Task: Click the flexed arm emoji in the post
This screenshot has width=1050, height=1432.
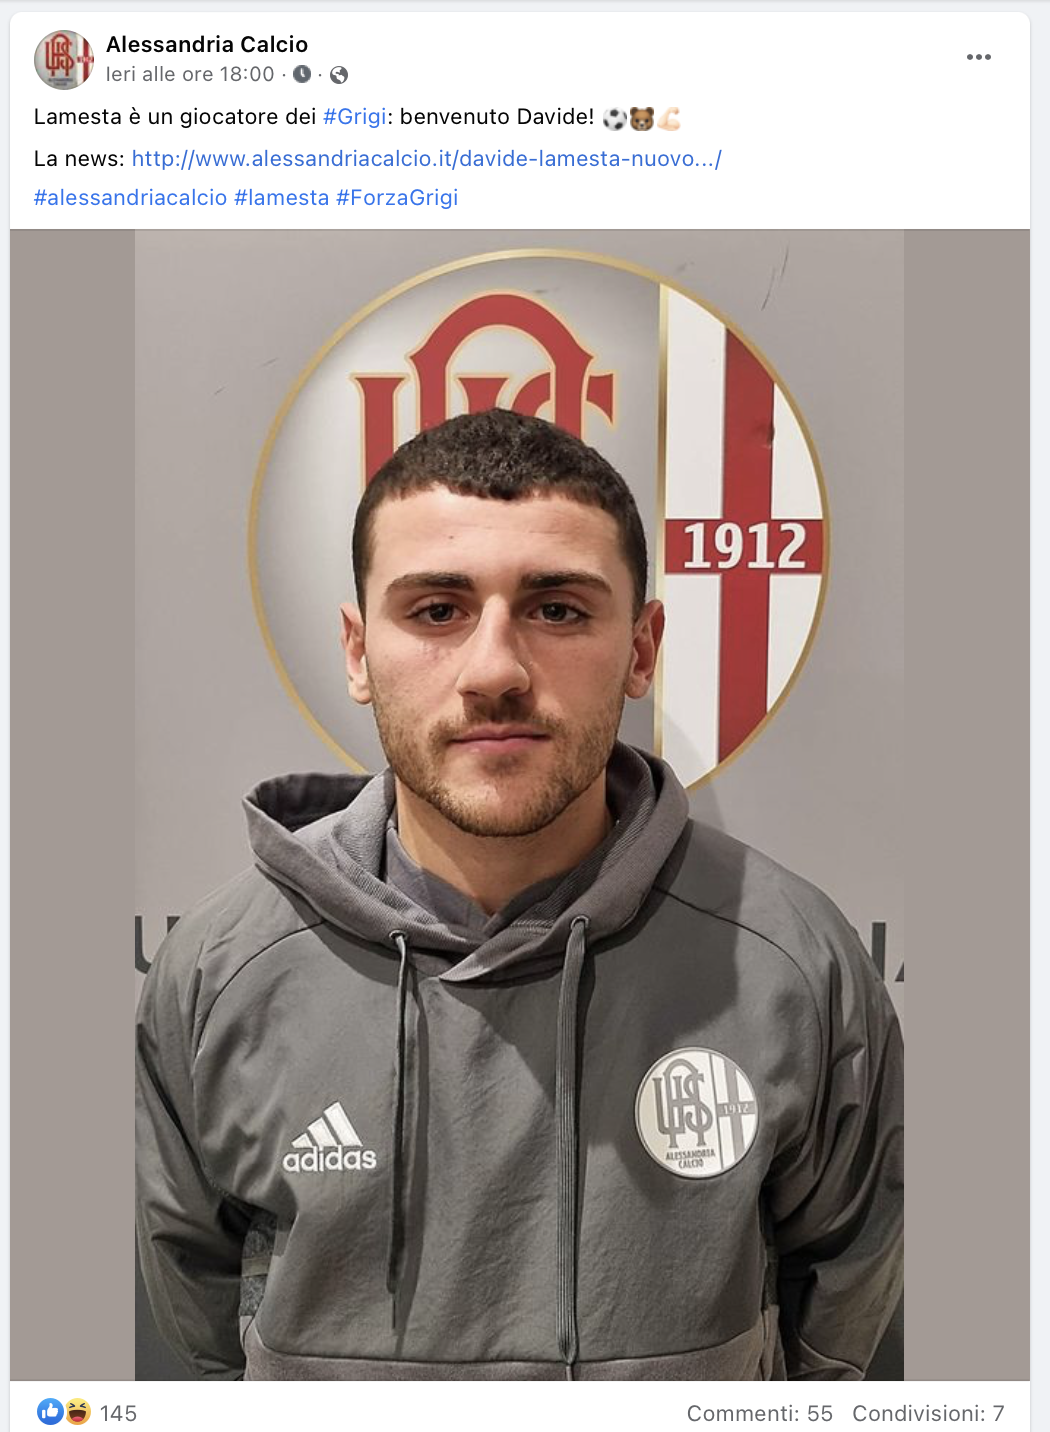Action: click(668, 119)
